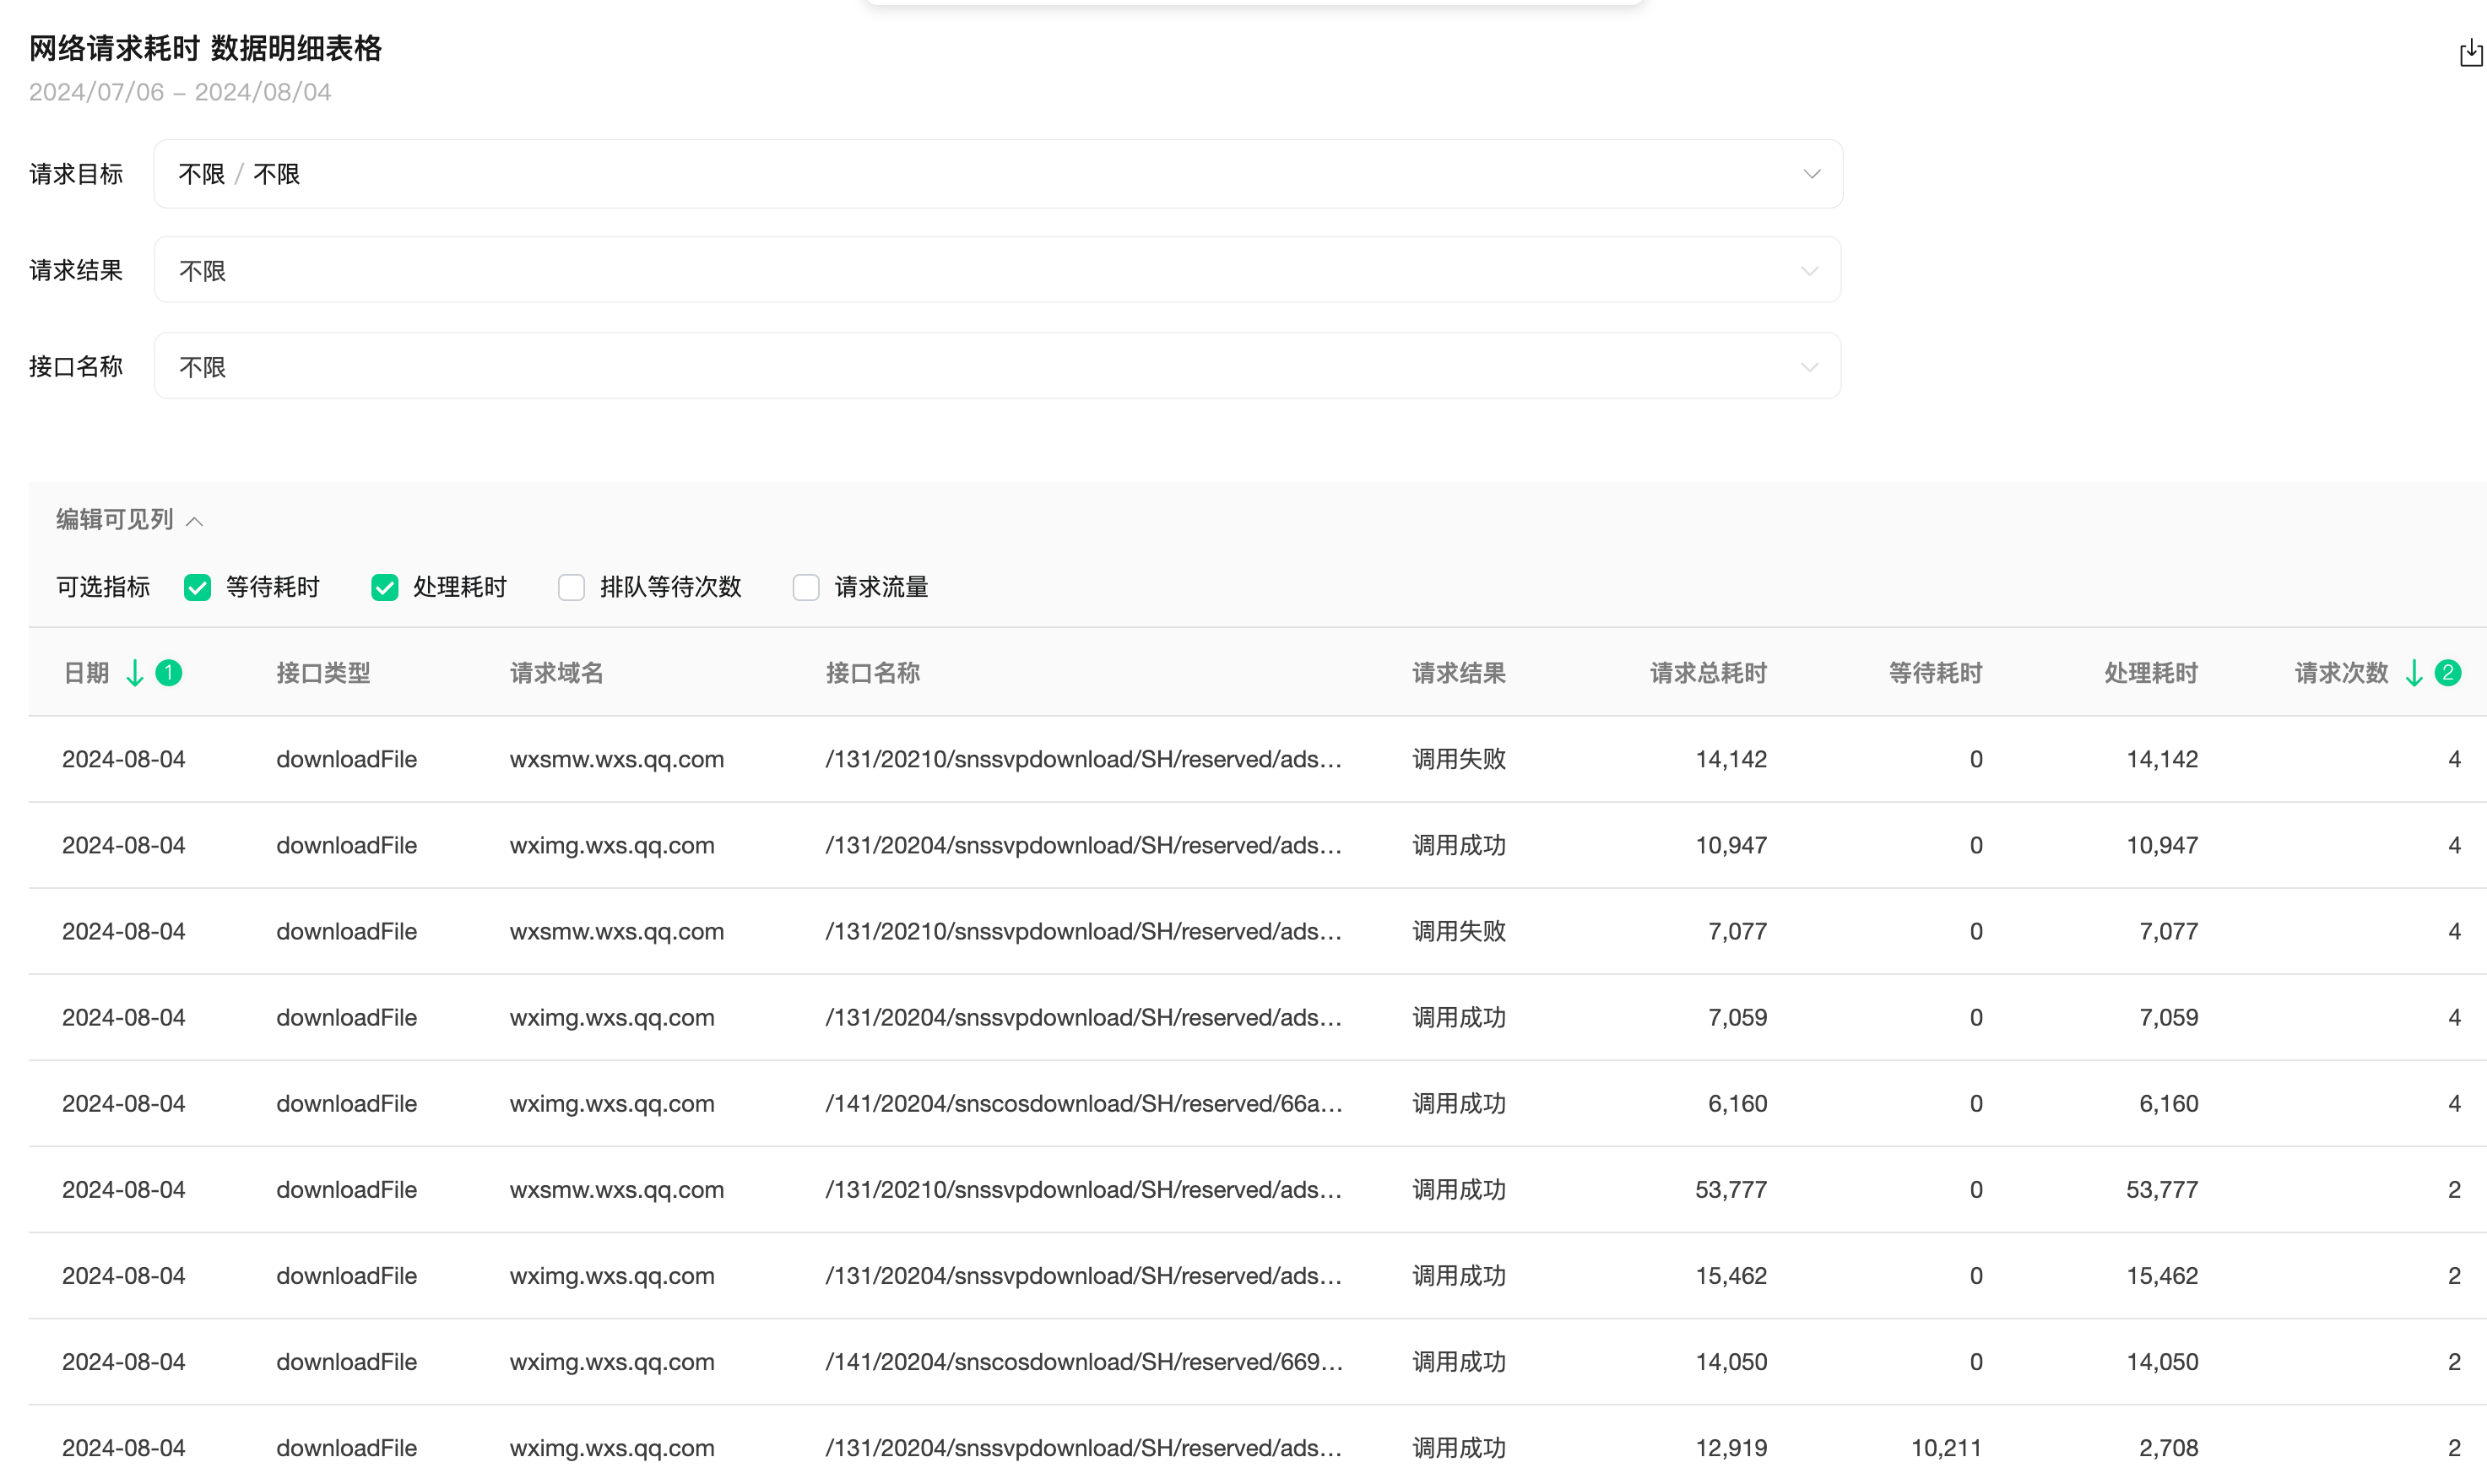The image size is (2487, 1484).
Task: Uncheck the 处理耗时 checkbox
Action: (385, 587)
